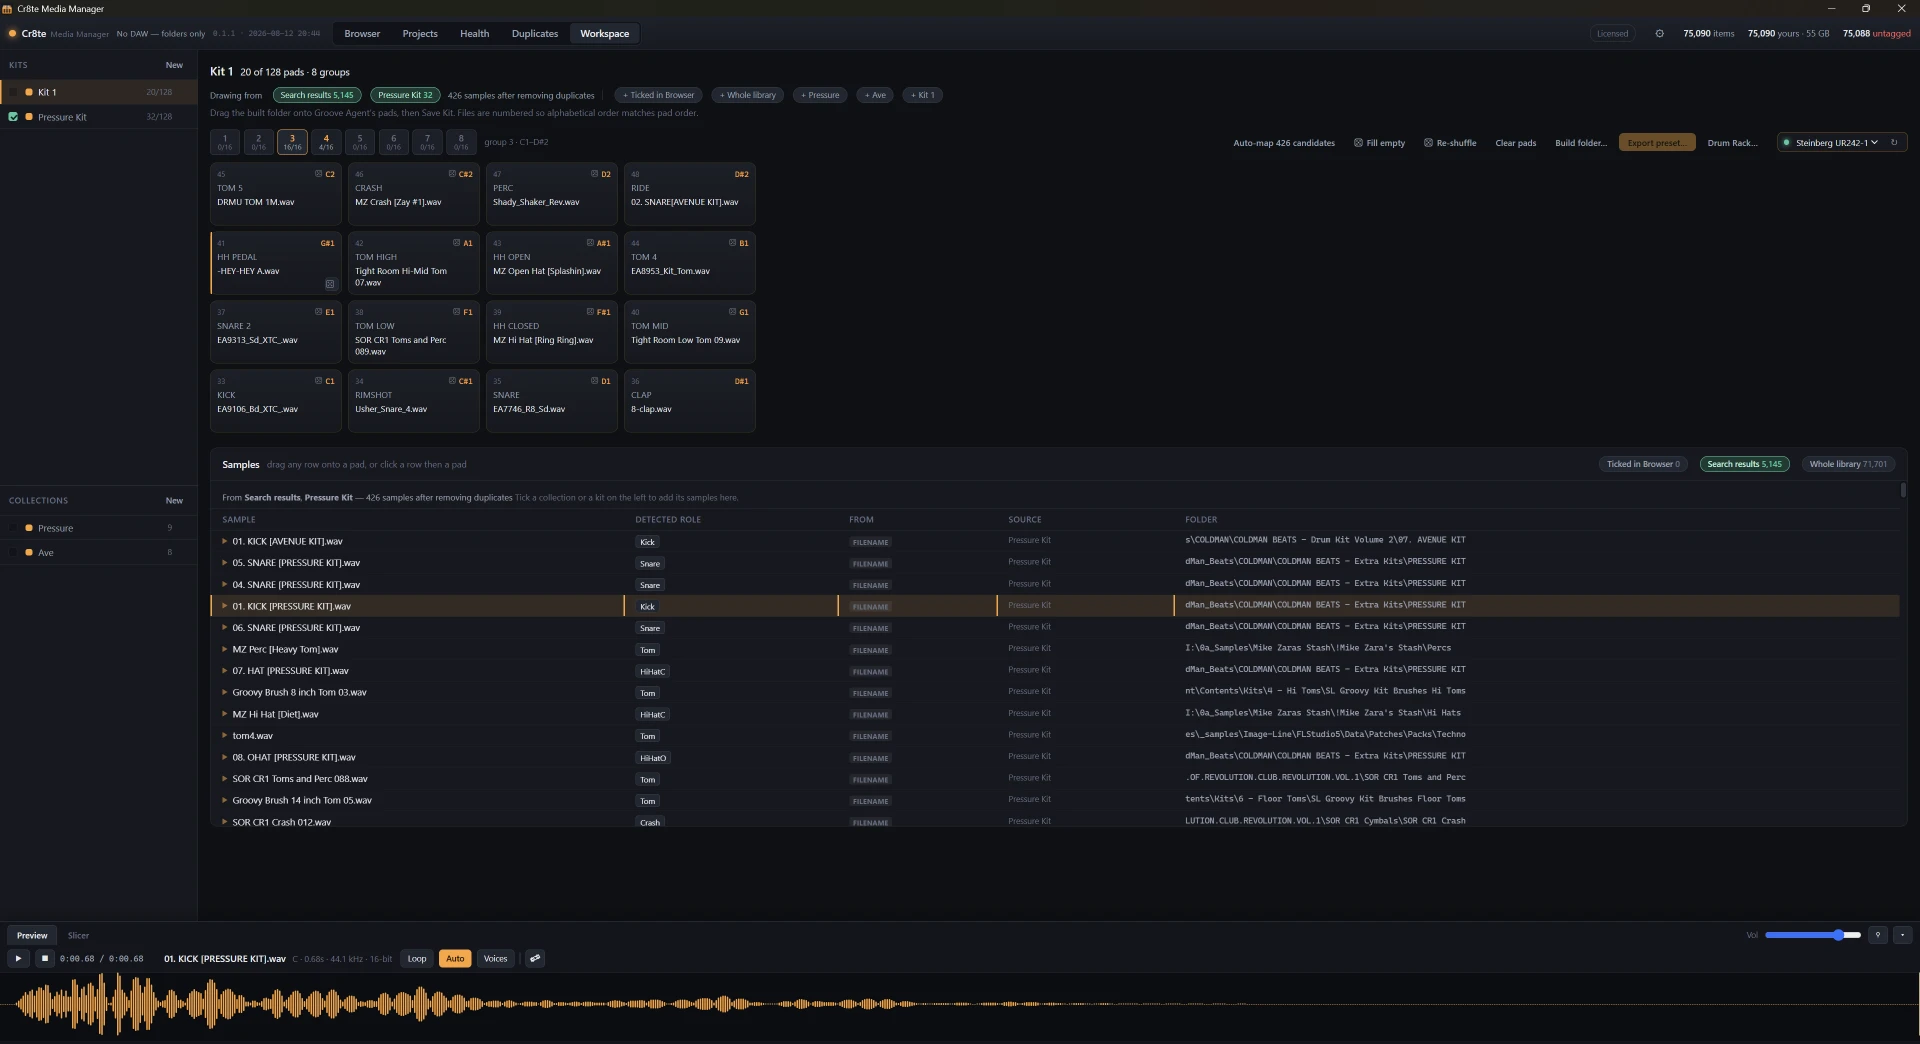Click dice icon on TOM 5 pad
Viewport: 1920px width, 1044px height.
pos(319,174)
